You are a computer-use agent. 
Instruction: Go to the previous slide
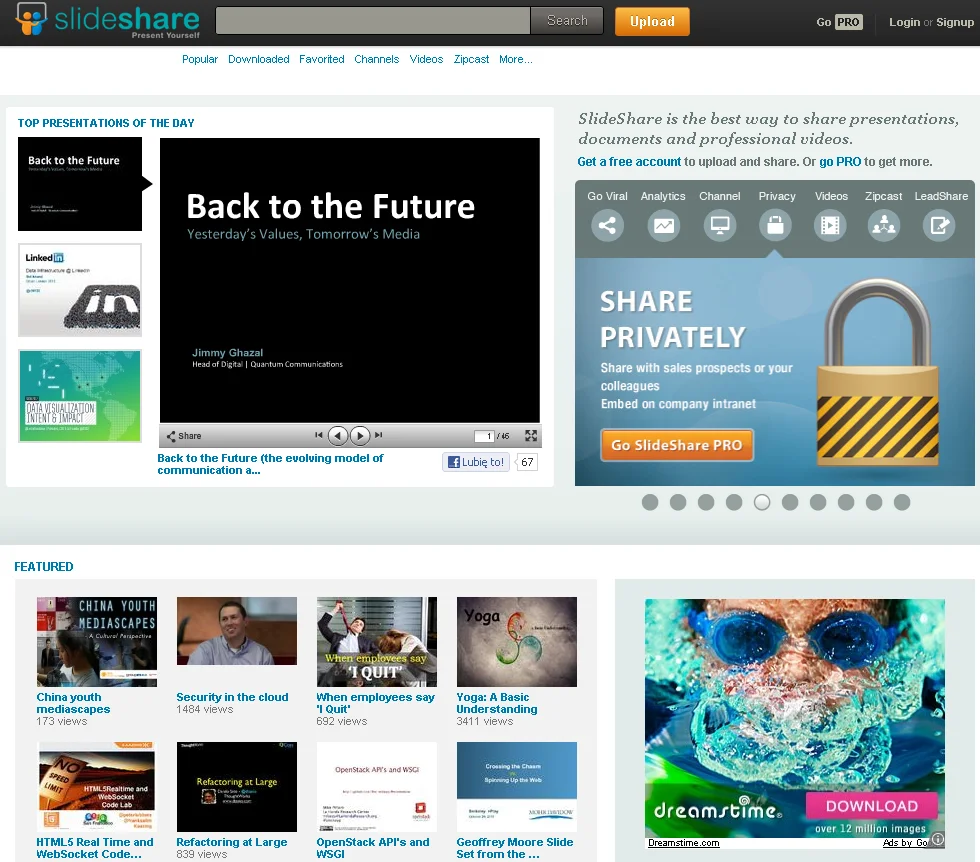click(338, 435)
